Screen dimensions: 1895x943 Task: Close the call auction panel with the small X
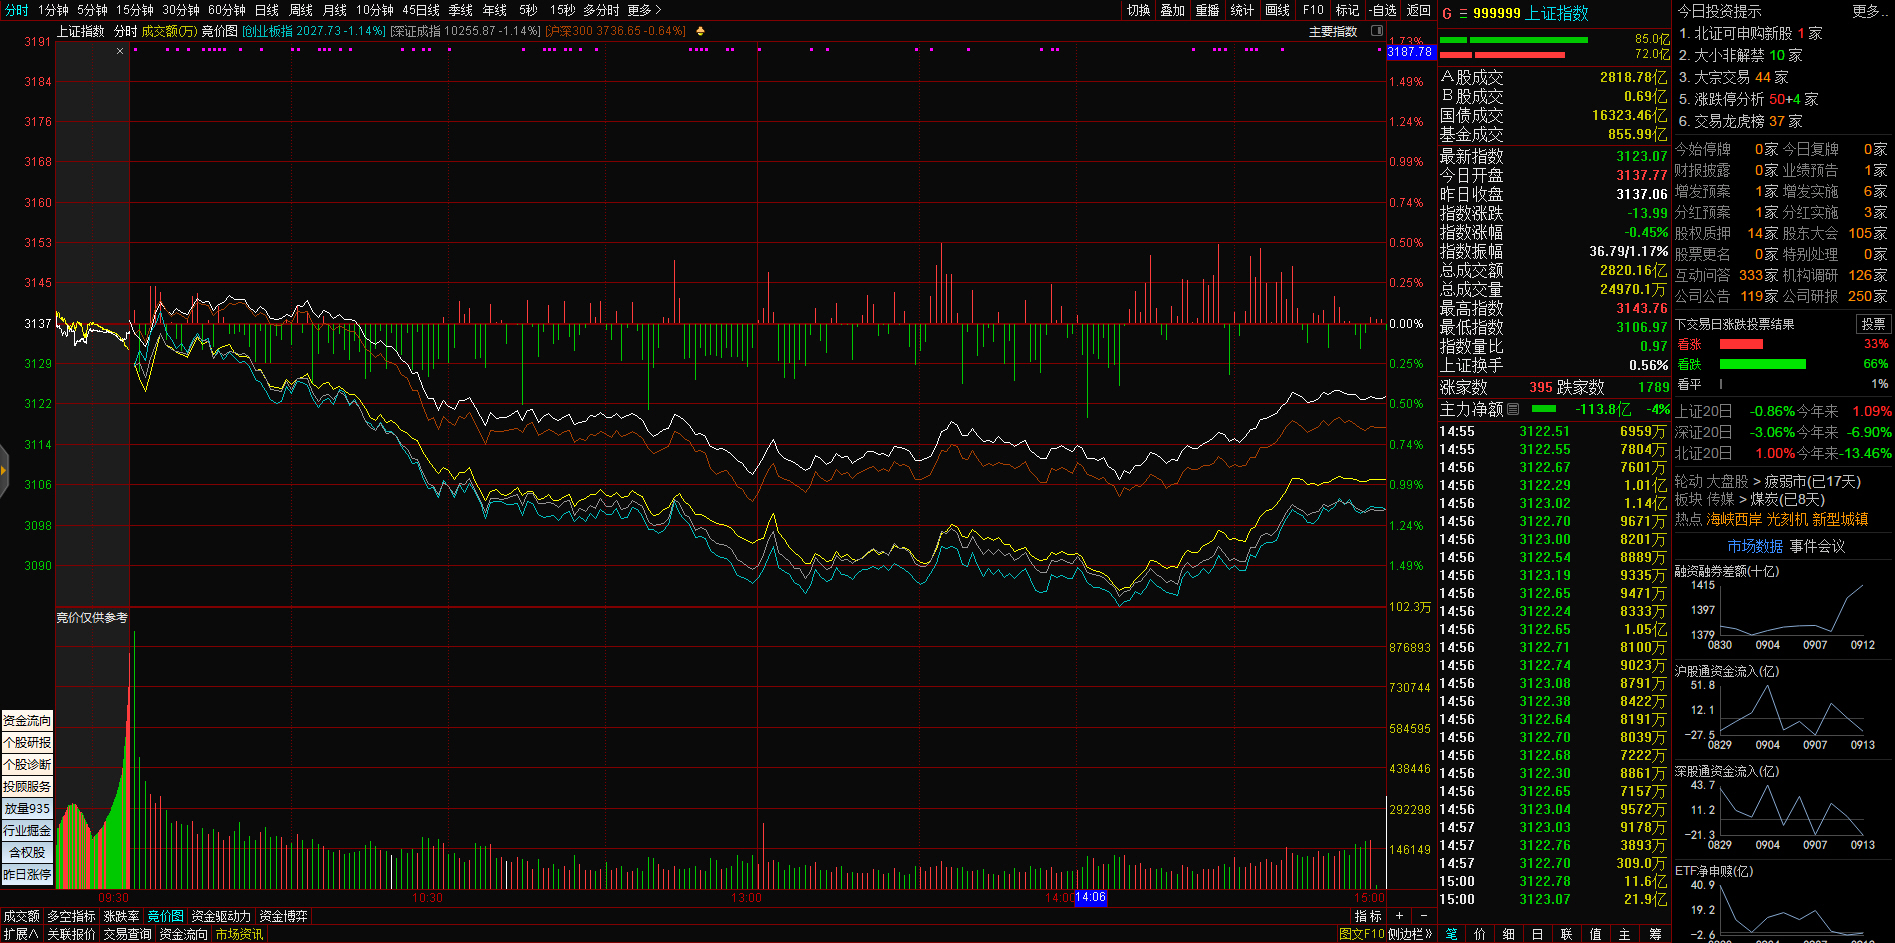pyautogui.click(x=120, y=51)
